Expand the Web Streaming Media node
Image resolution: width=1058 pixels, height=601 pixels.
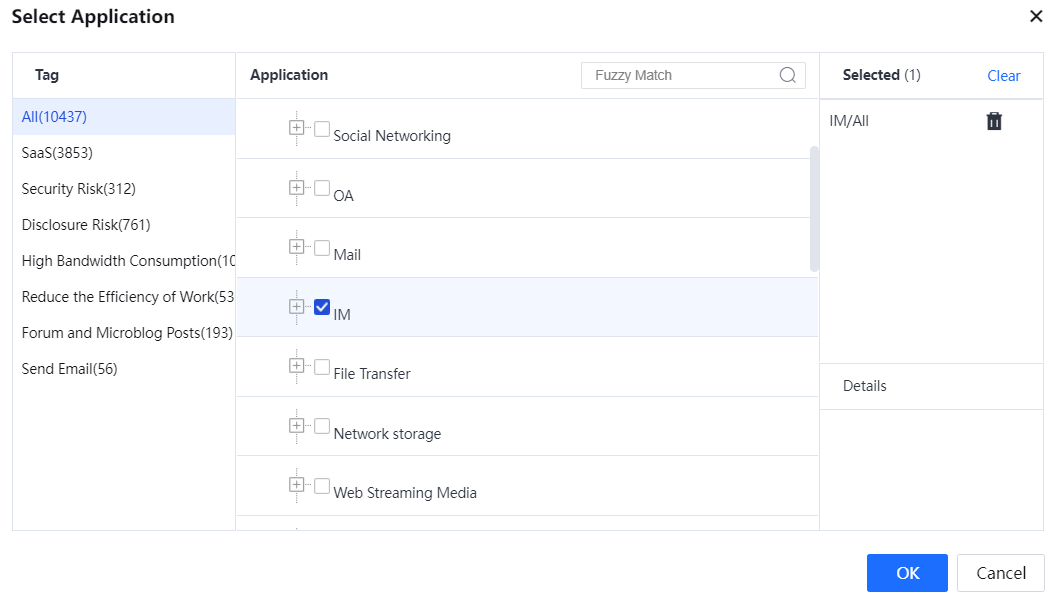296,485
